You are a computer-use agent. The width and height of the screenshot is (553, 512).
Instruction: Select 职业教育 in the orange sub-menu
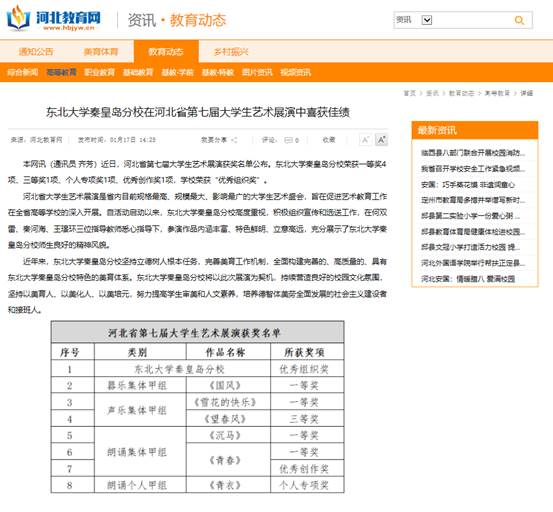click(x=99, y=72)
